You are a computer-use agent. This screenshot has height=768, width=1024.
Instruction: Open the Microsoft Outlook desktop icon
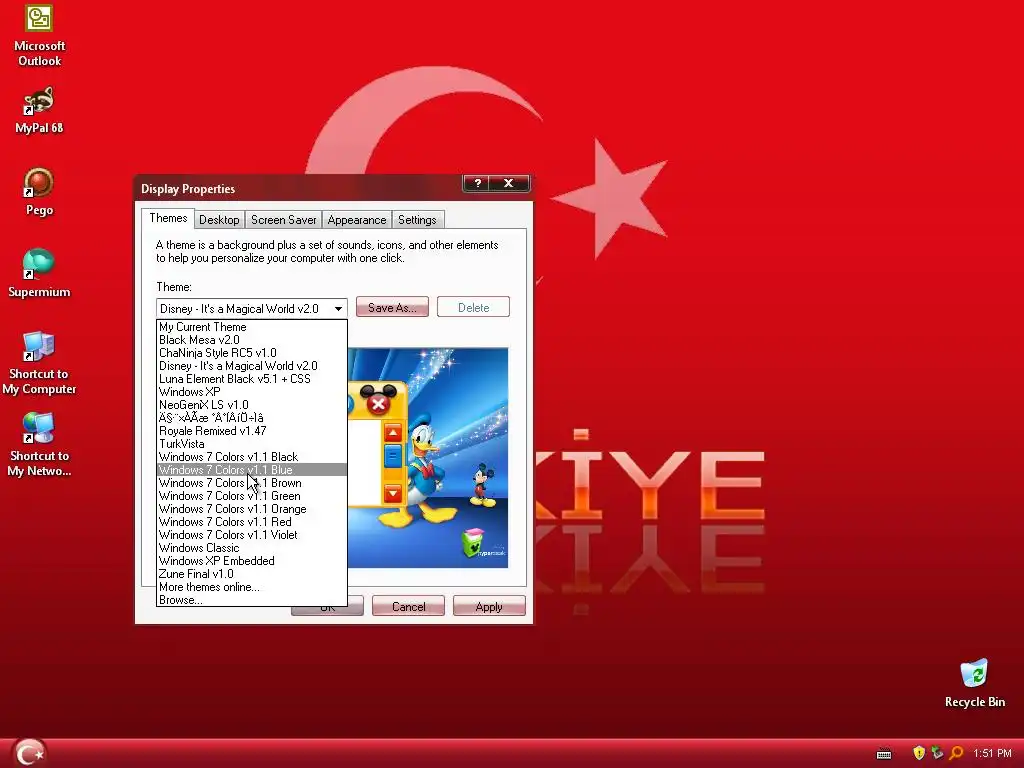pos(39,36)
